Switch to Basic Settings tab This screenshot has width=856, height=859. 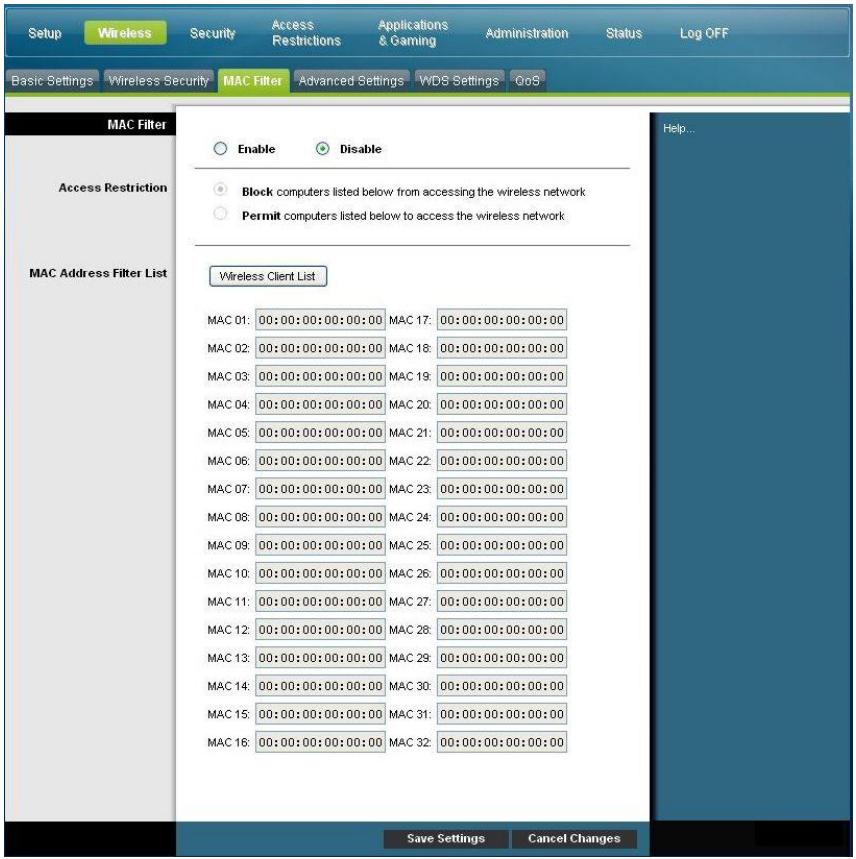[51, 80]
